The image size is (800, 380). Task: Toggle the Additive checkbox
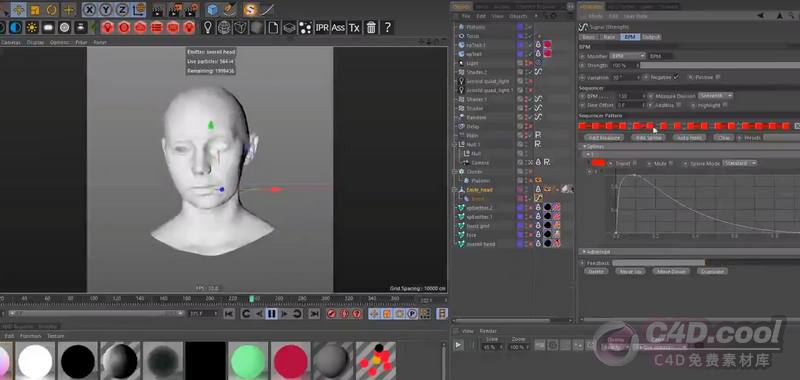[x=678, y=105]
